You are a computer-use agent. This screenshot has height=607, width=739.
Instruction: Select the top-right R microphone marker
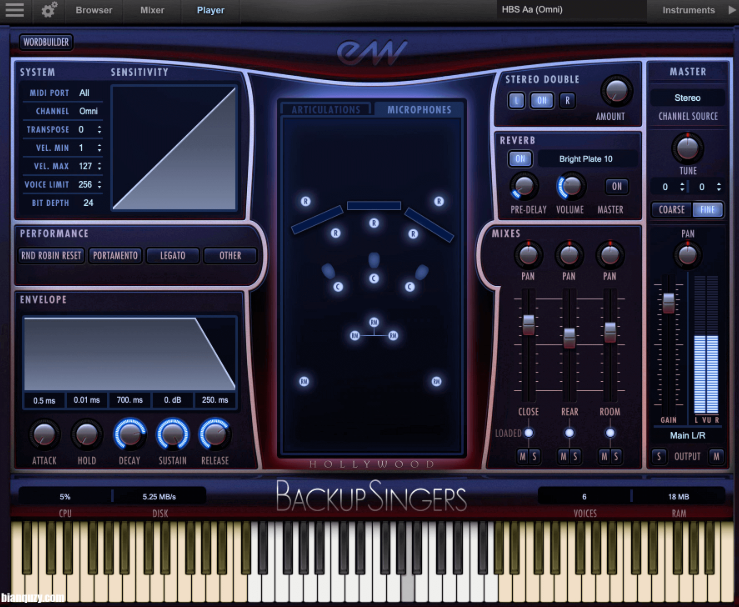coord(439,201)
